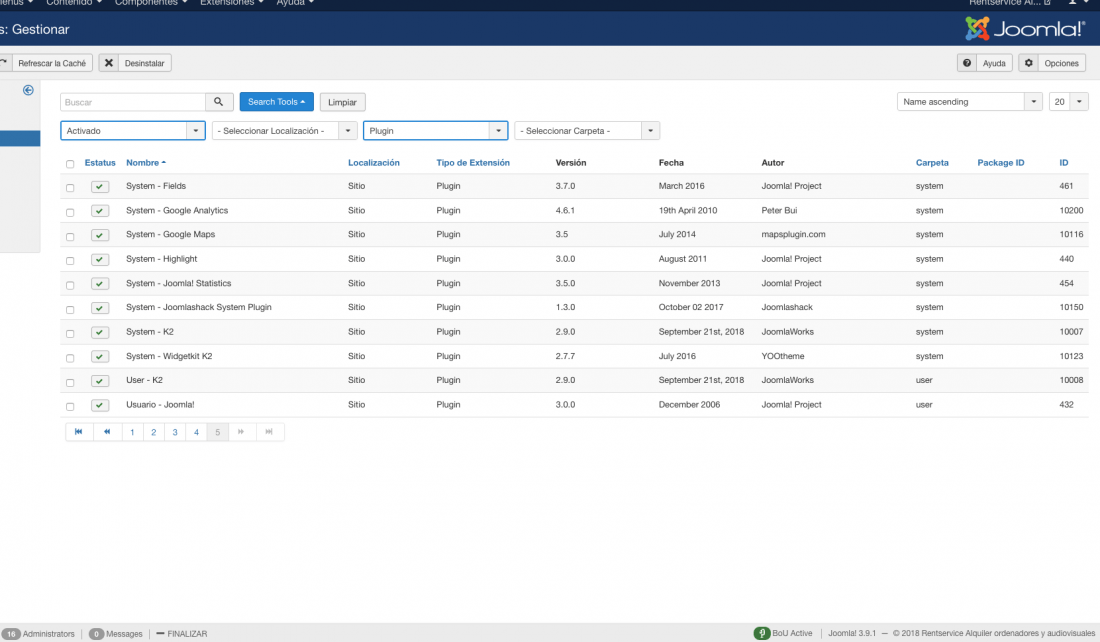
Task: Toggle the Search Tools button
Action: [x=276, y=102]
